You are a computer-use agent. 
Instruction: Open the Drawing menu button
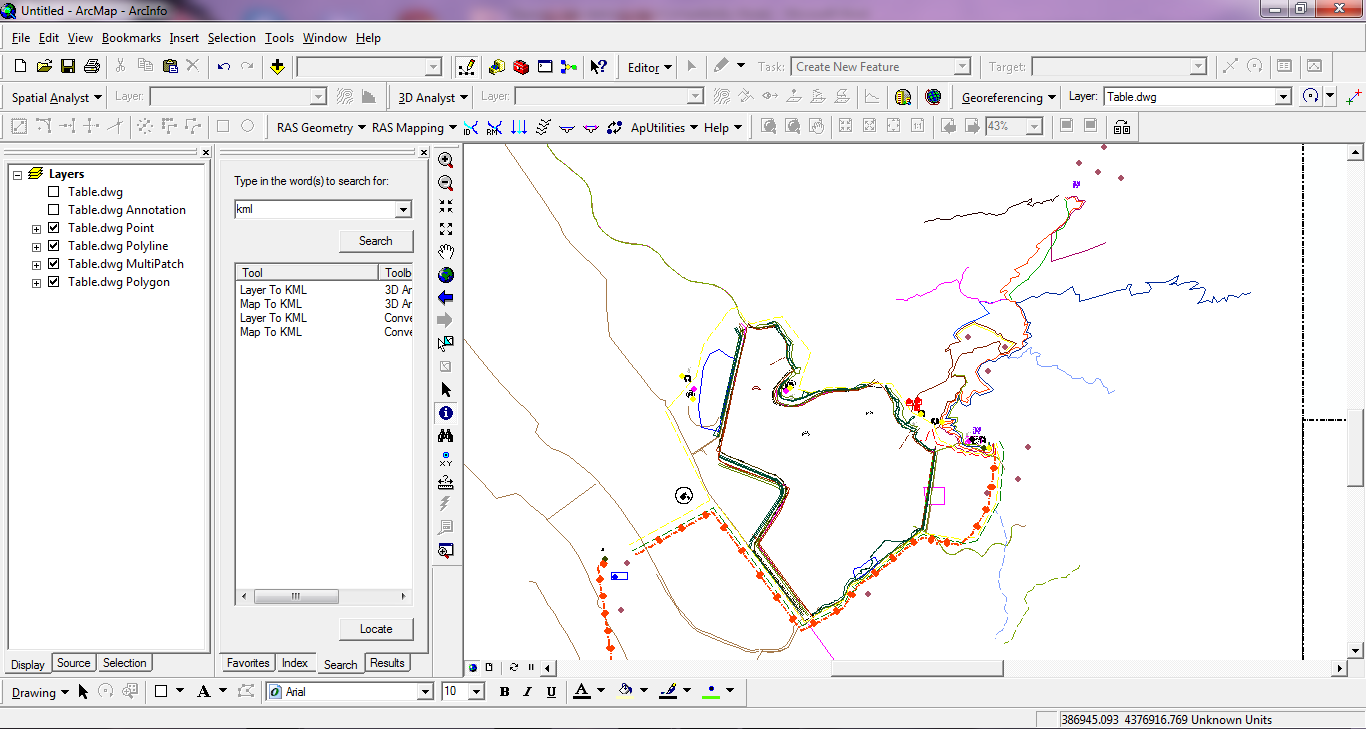pos(40,692)
